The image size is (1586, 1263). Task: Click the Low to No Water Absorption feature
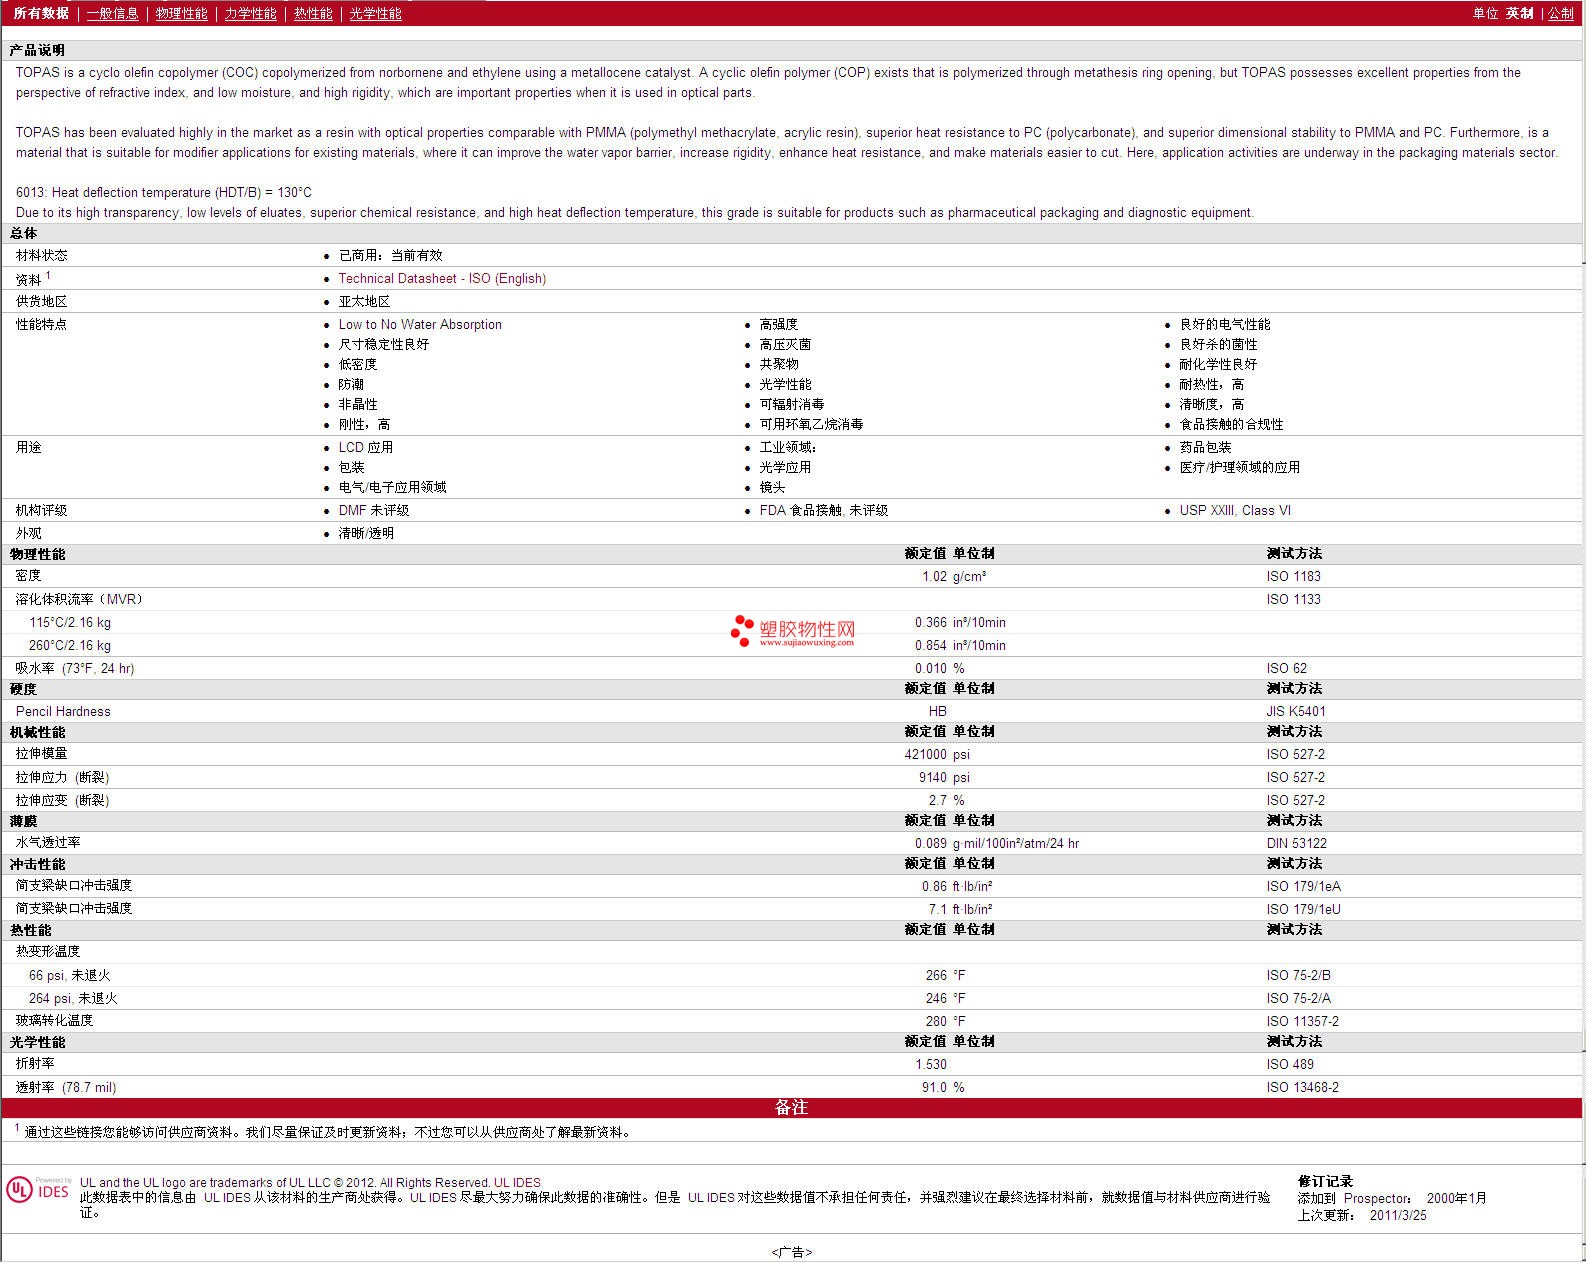pyautogui.click(x=420, y=324)
